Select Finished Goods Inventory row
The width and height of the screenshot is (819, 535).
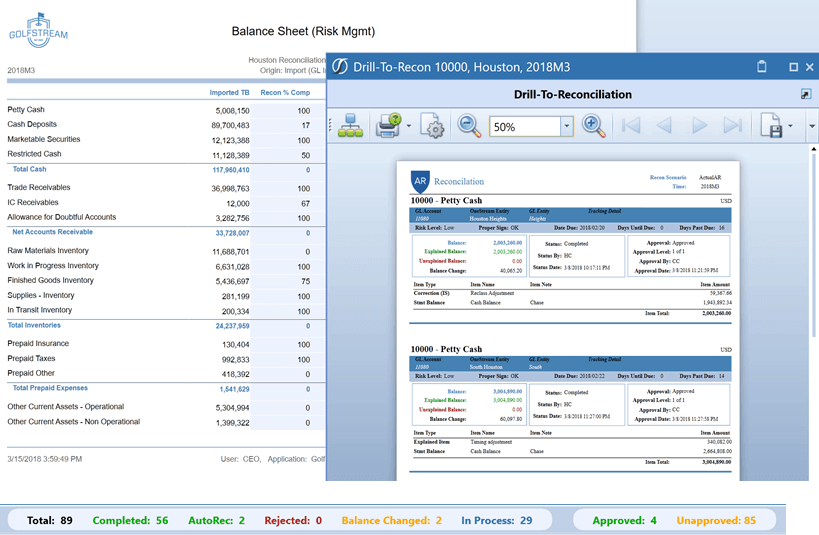pos(51,281)
